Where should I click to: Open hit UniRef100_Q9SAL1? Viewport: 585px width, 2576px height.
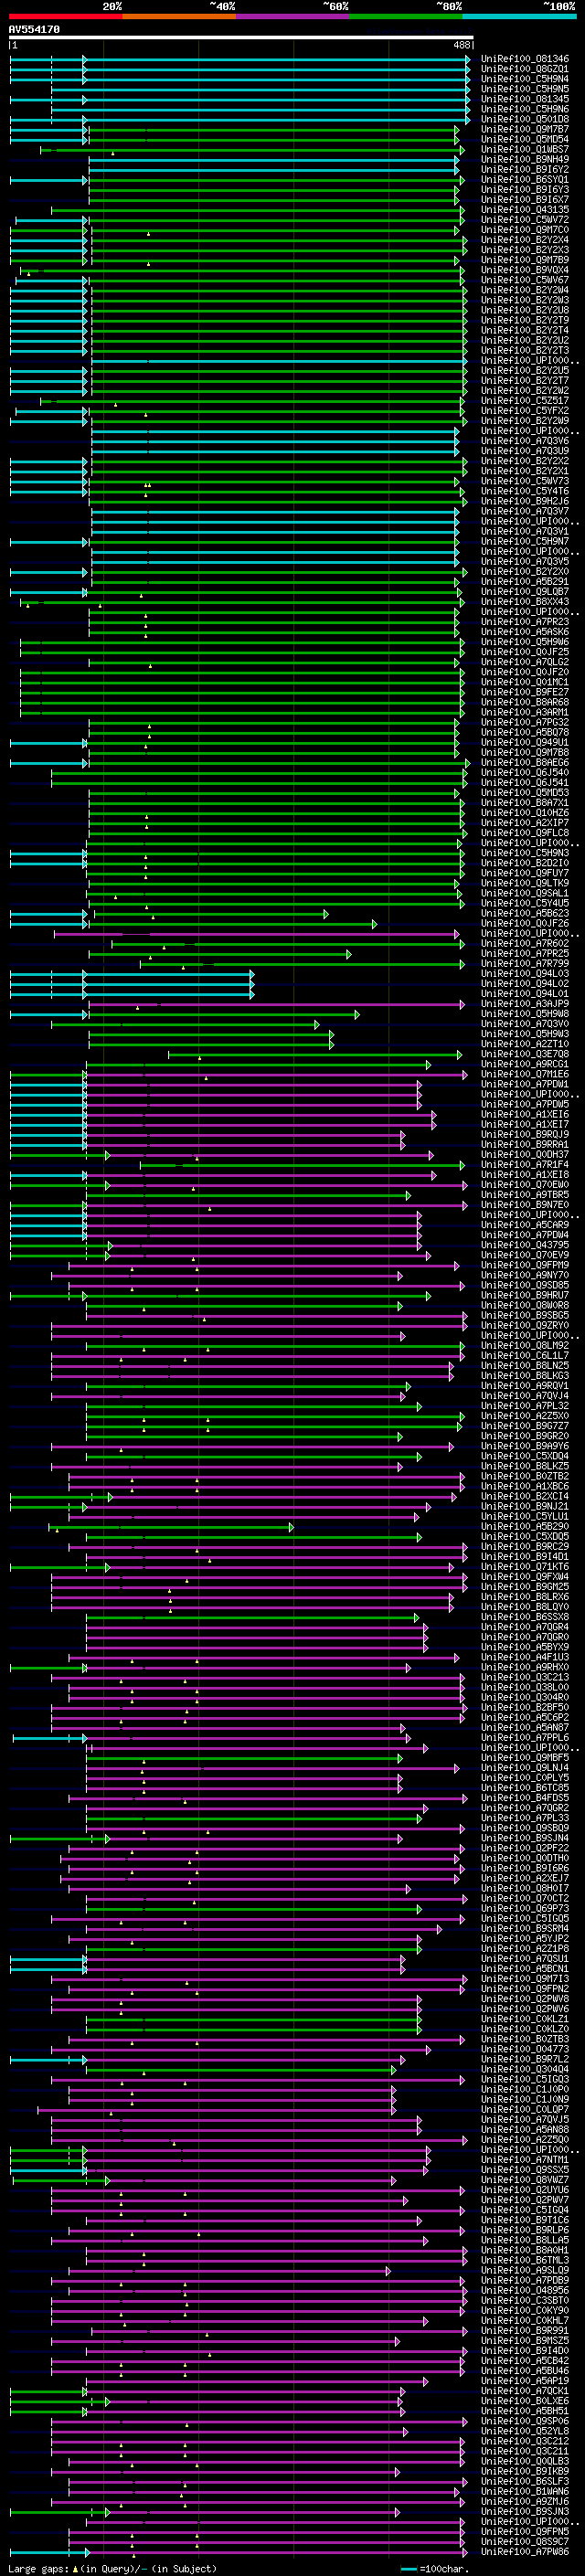point(525,894)
